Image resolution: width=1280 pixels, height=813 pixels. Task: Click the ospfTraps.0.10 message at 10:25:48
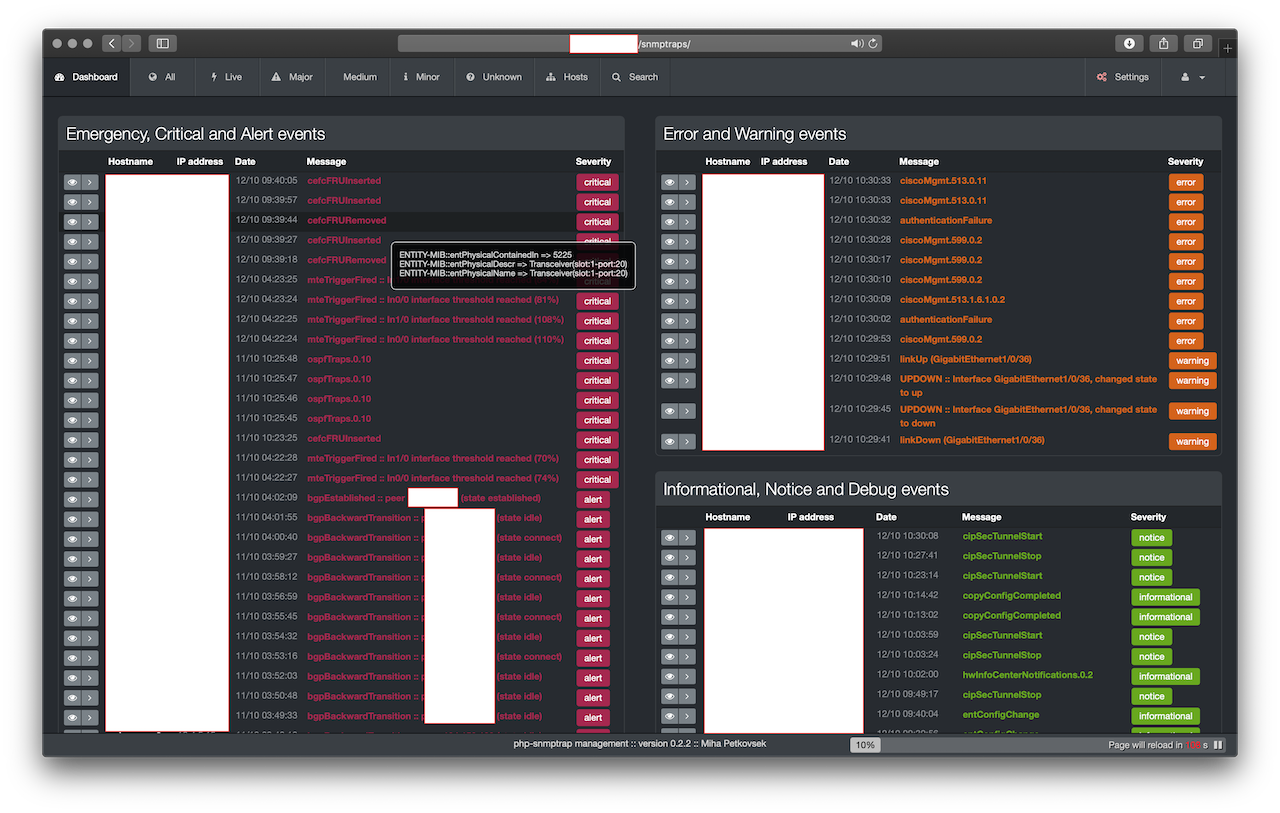pos(339,360)
